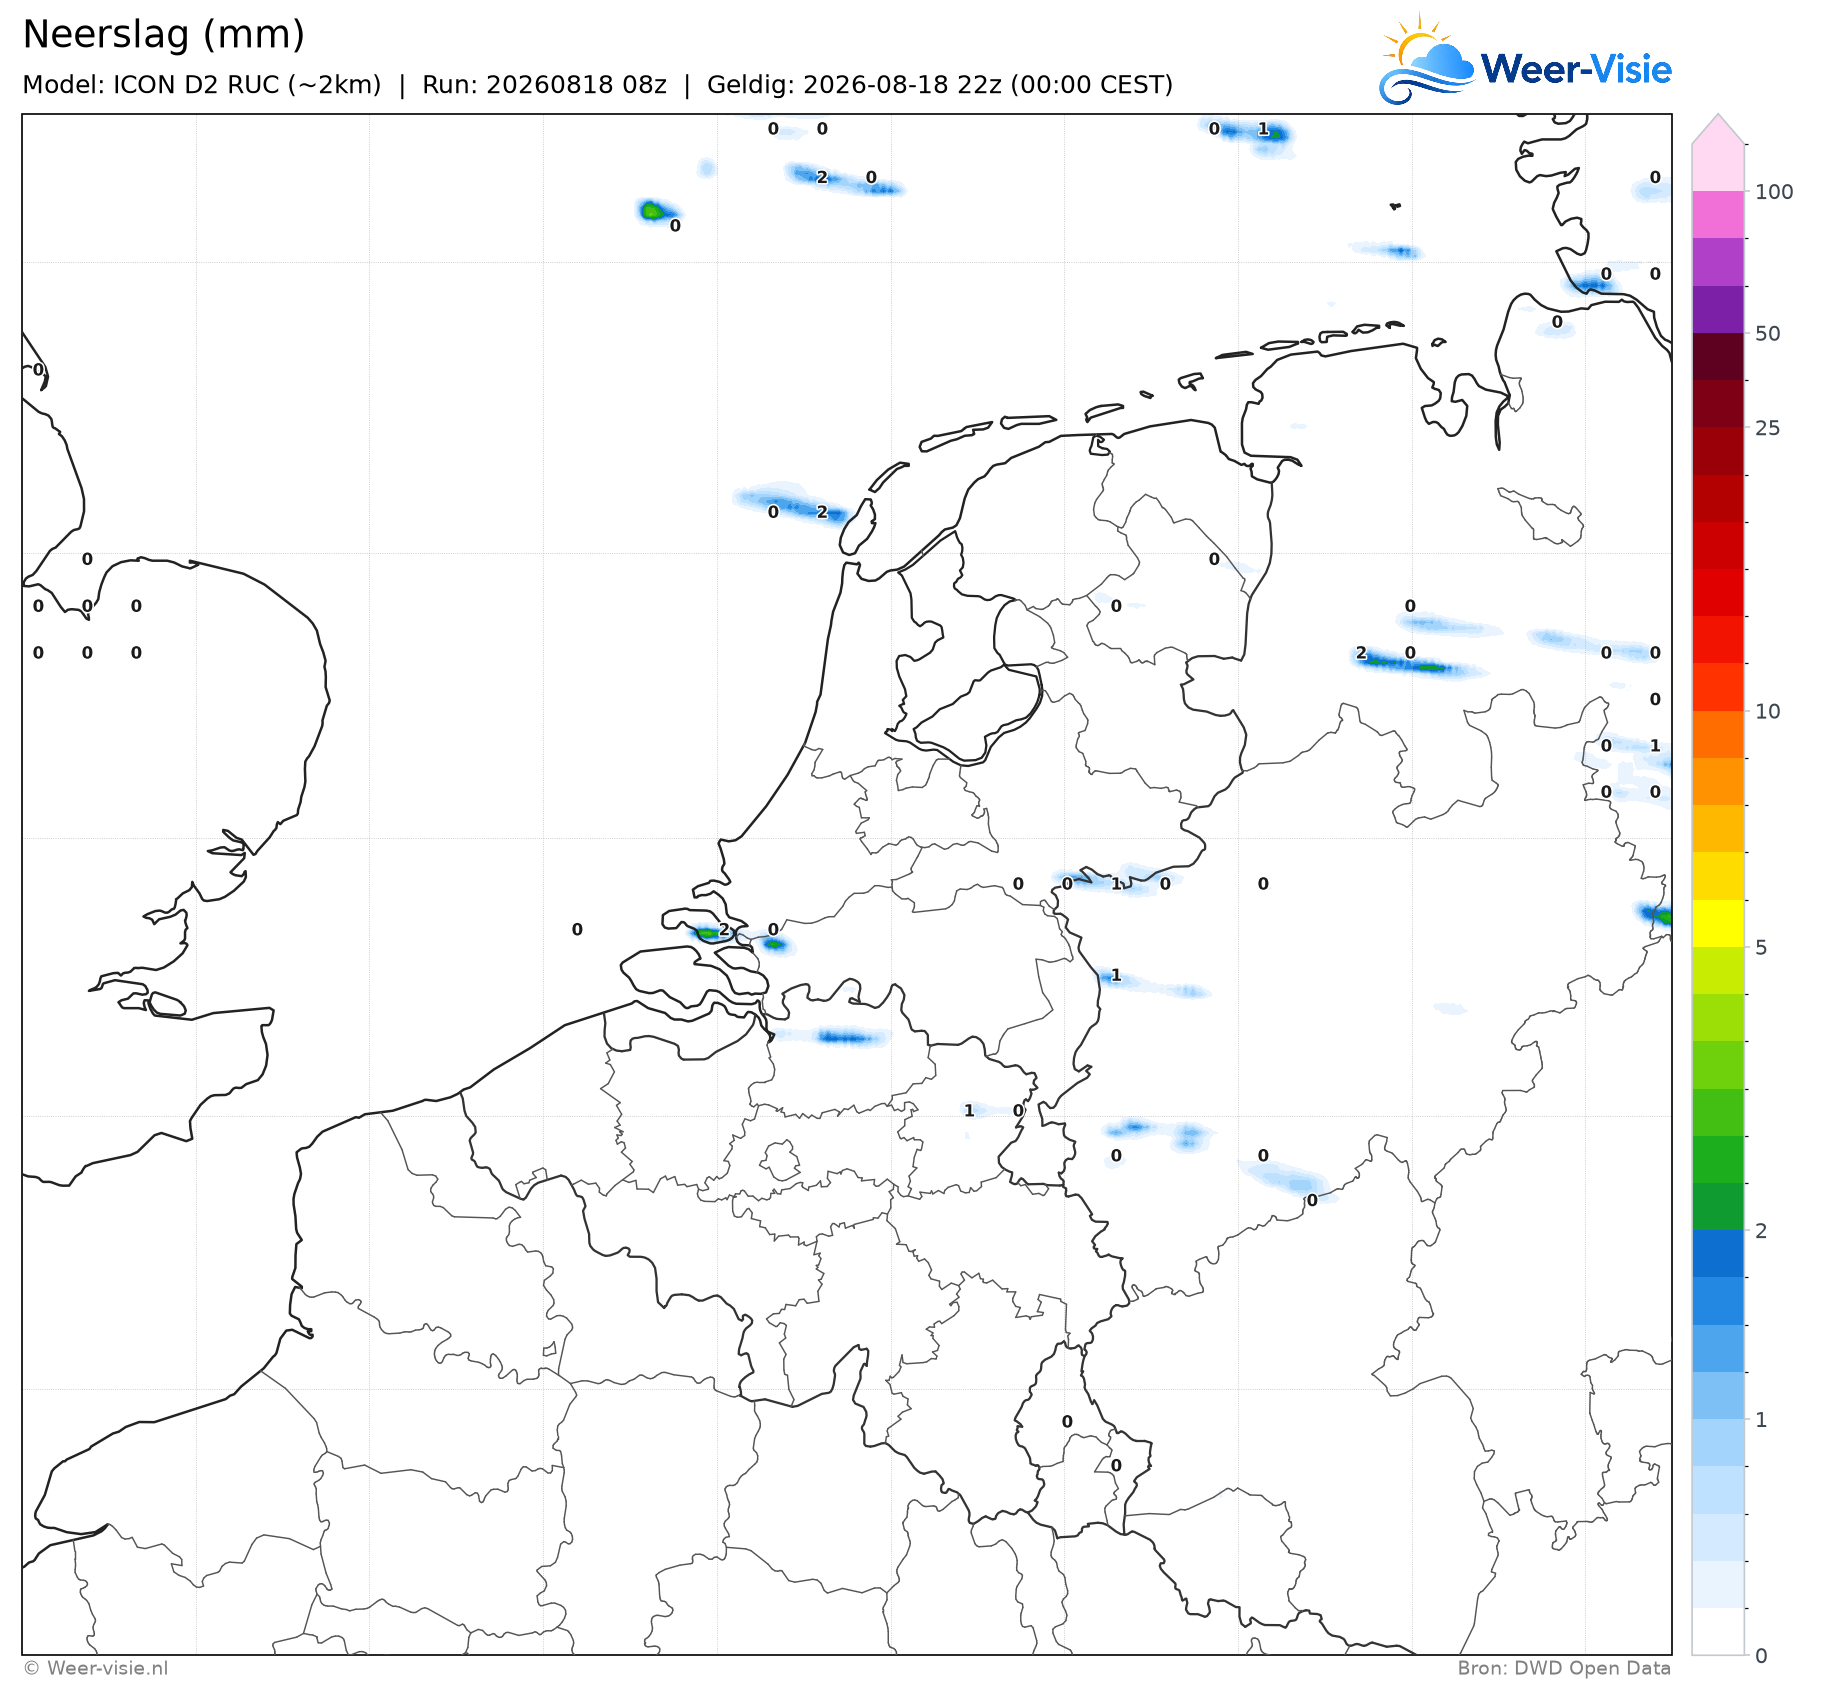Click the Weer-Visie brand name text
Image resolution: width=1824 pixels, height=1681 pixels.
1576,69
